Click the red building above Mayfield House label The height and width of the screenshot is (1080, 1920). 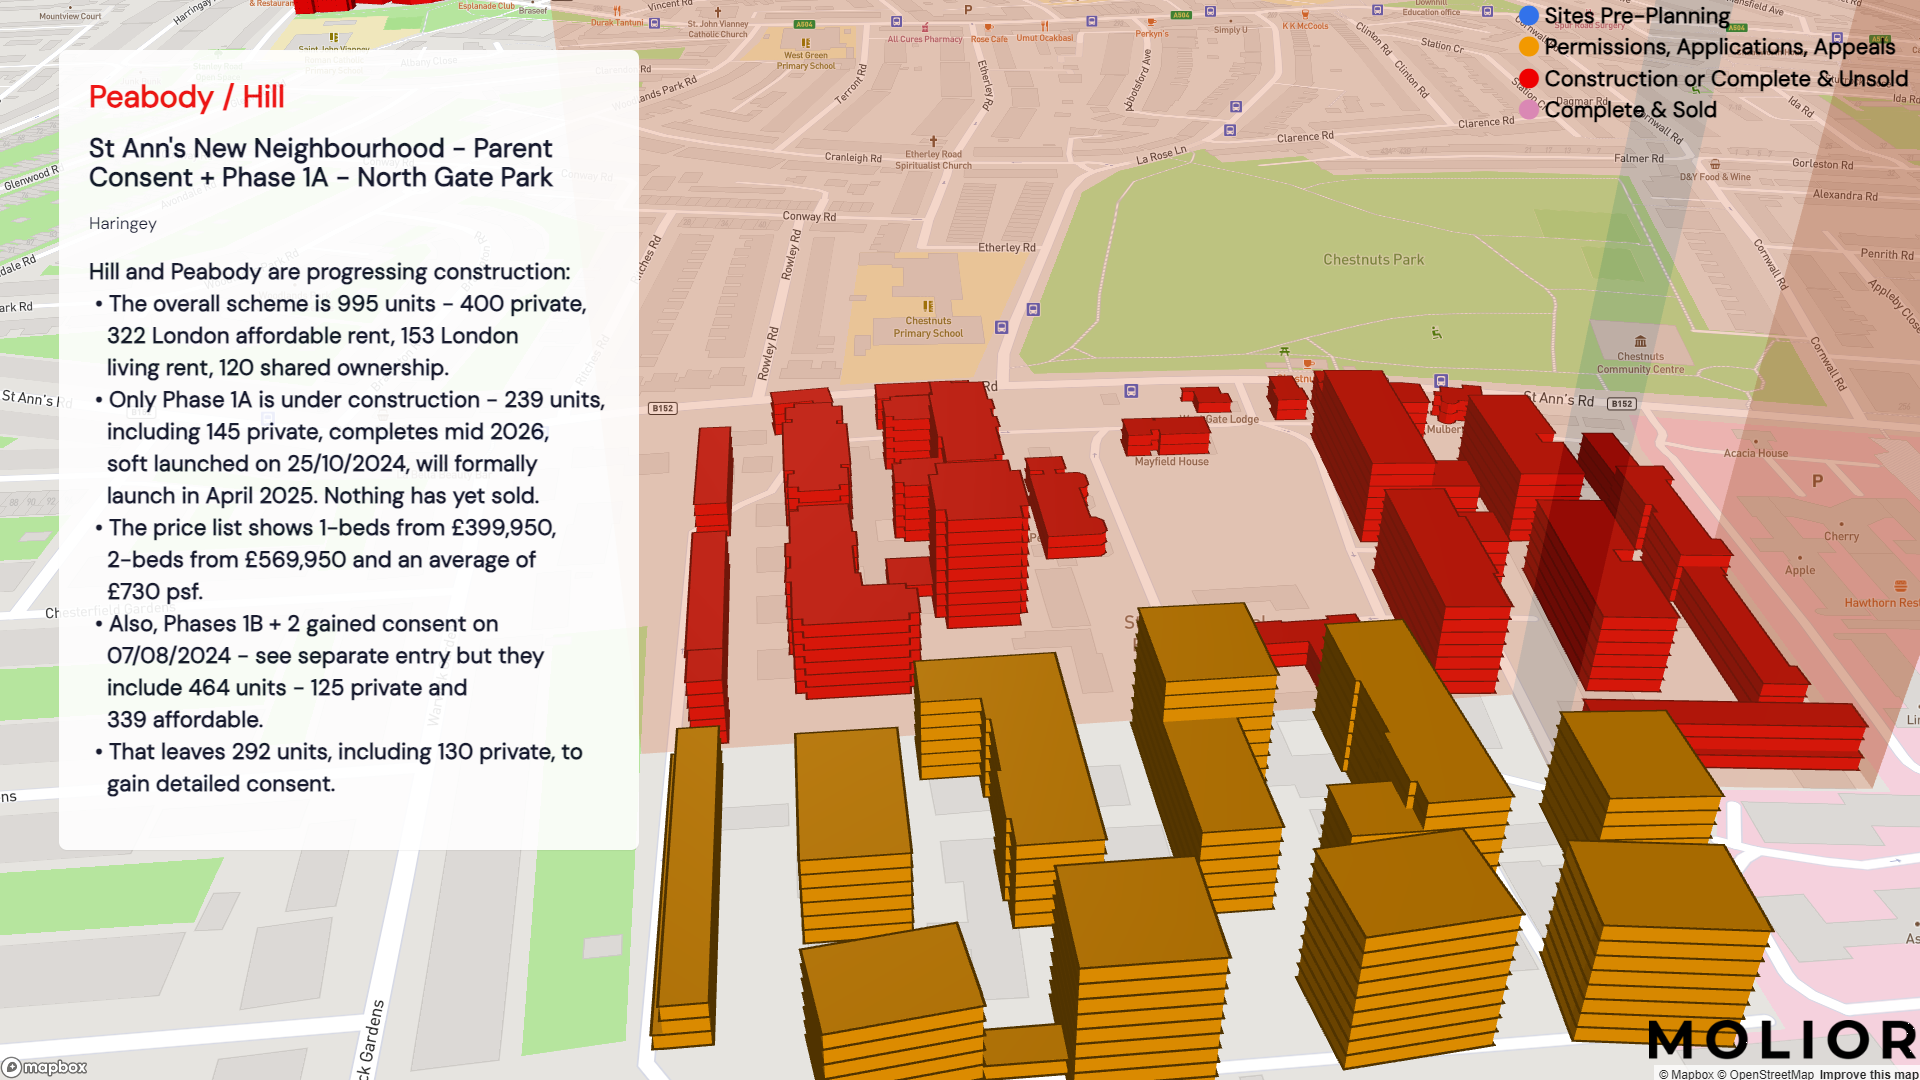click(1165, 436)
